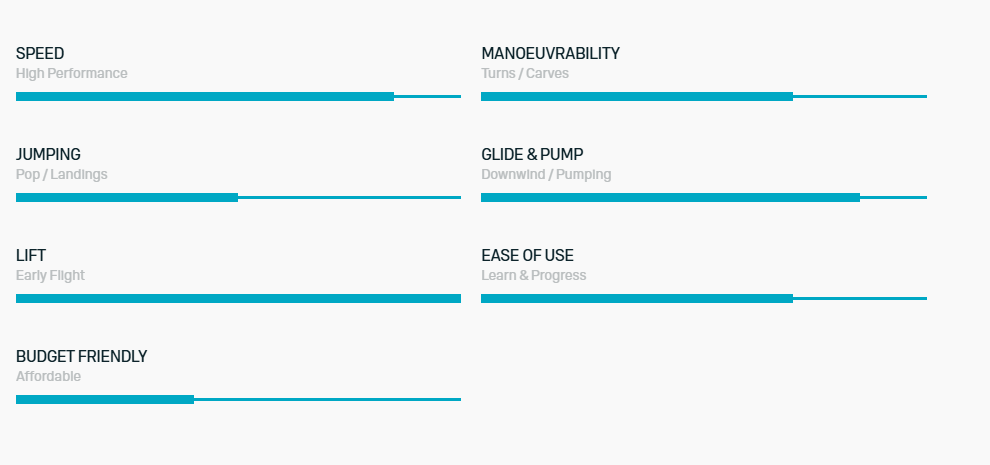Click the BUDGET FRIENDLY bar filled section
Screen dimensions: 990x465
pos(105,400)
